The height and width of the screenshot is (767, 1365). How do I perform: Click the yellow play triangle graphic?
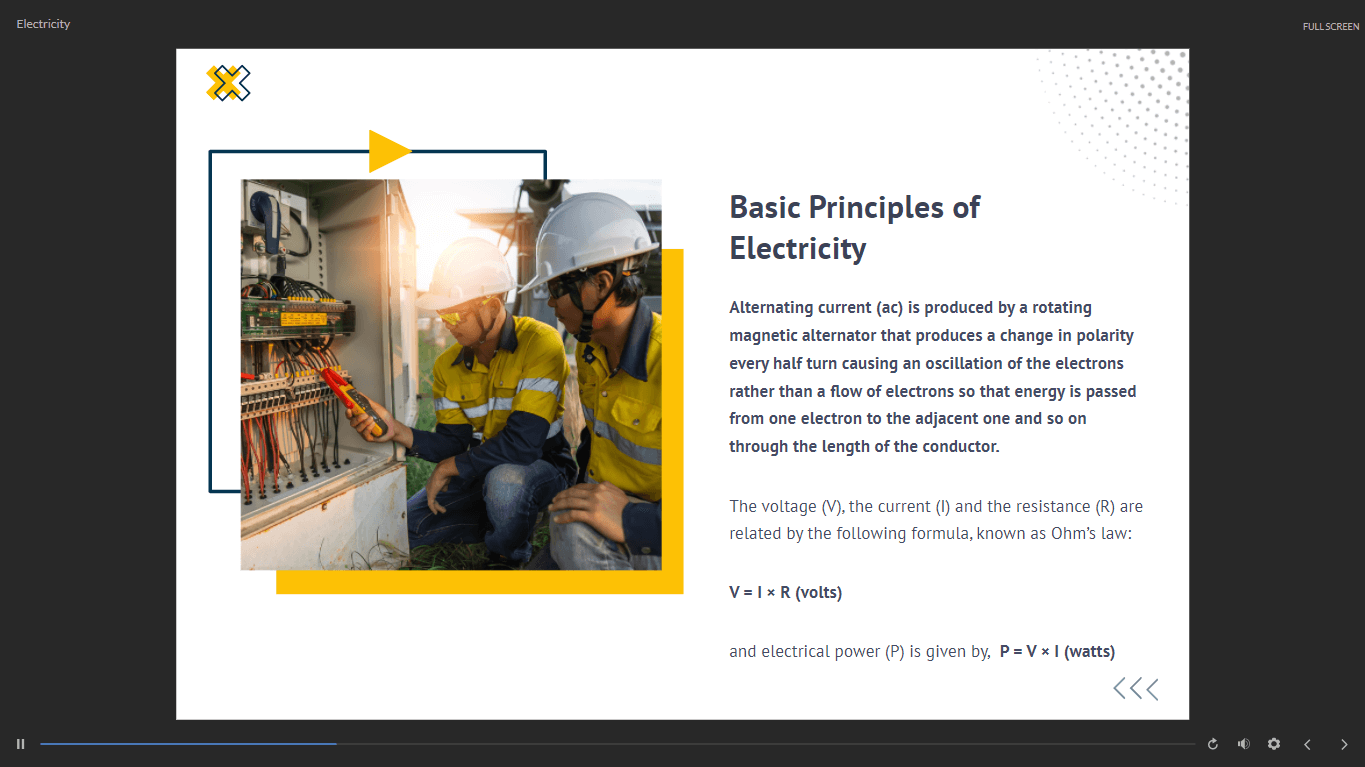click(390, 151)
